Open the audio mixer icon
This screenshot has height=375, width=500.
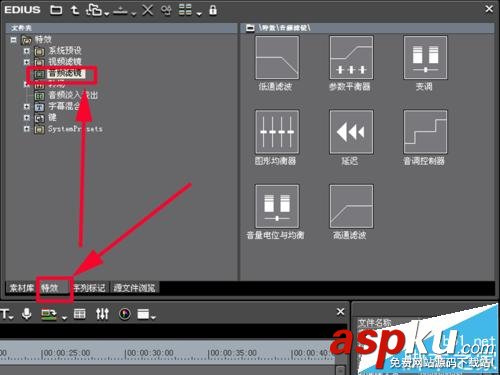pyautogui.click(x=102, y=314)
